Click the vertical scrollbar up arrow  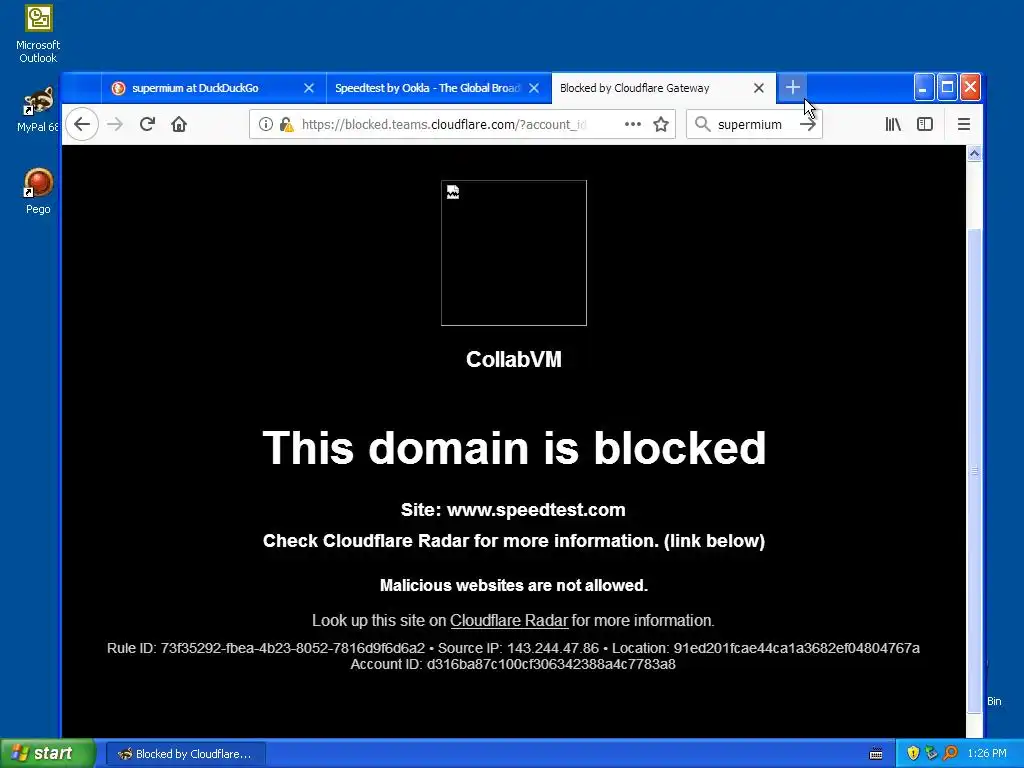[974, 153]
